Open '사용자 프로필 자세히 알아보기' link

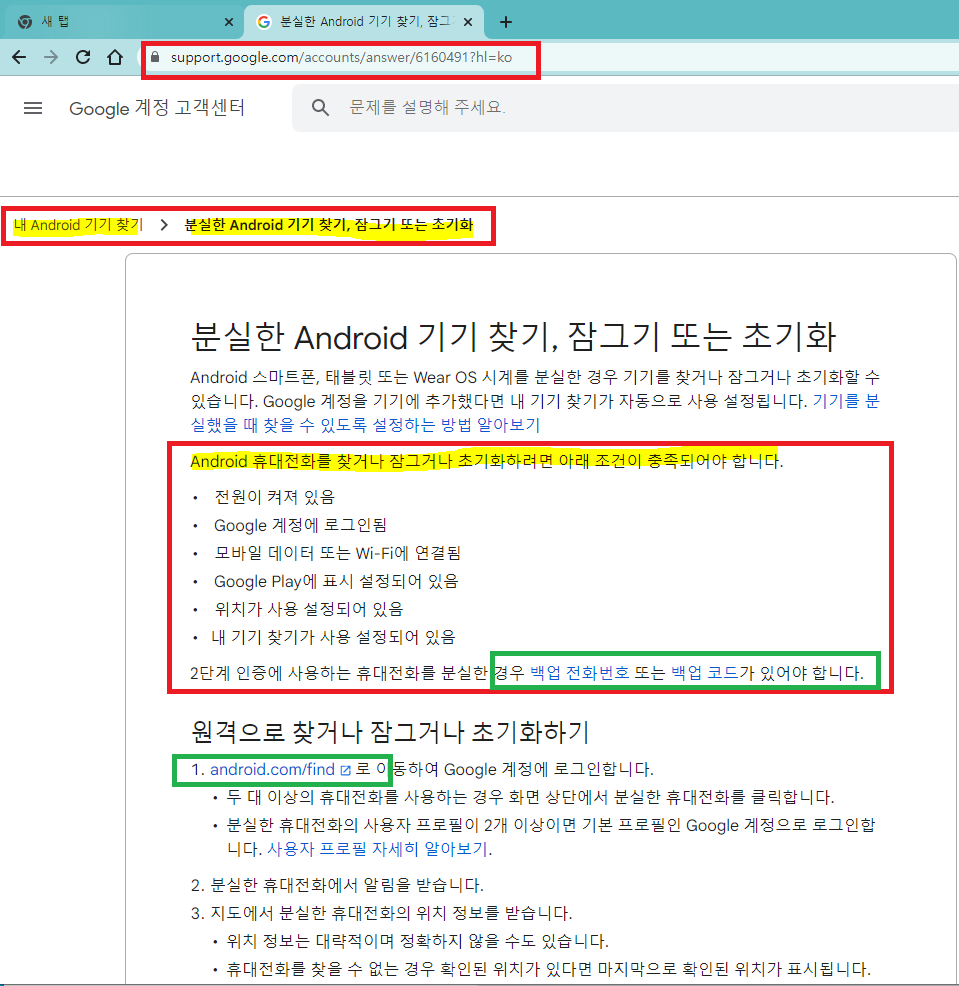click(x=377, y=849)
